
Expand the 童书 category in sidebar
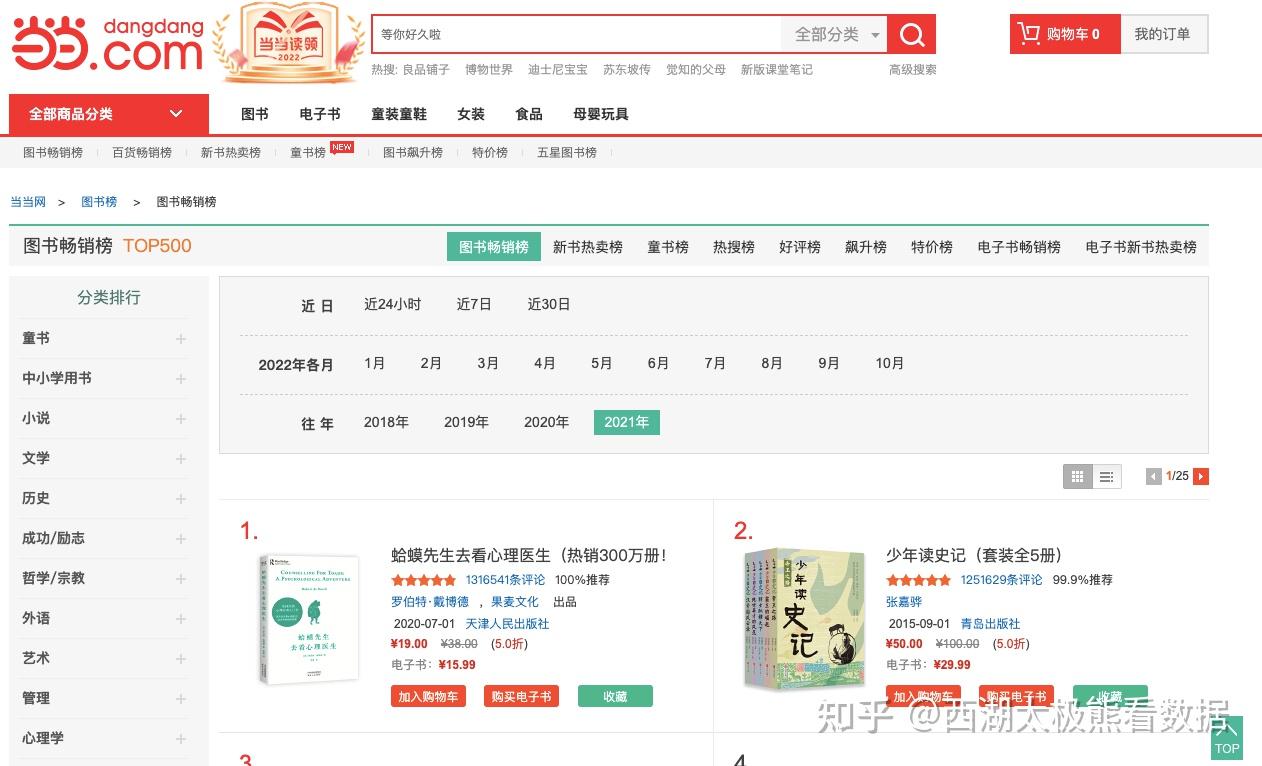click(180, 338)
